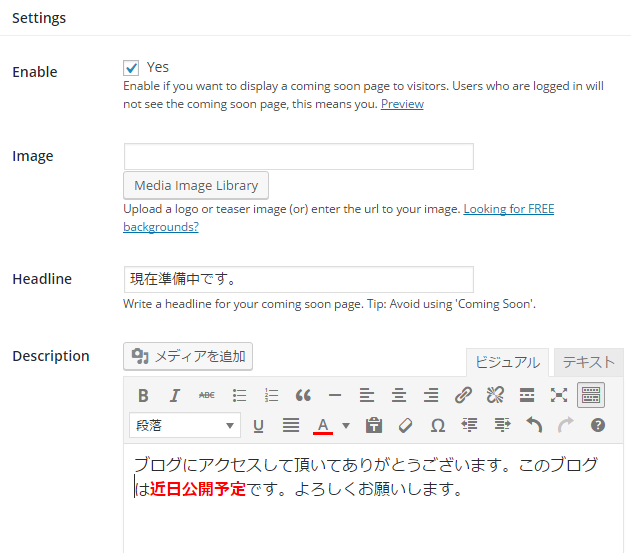This screenshot has height=553, width=631.
Task: Insert a numbered list
Action: coord(271,395)
